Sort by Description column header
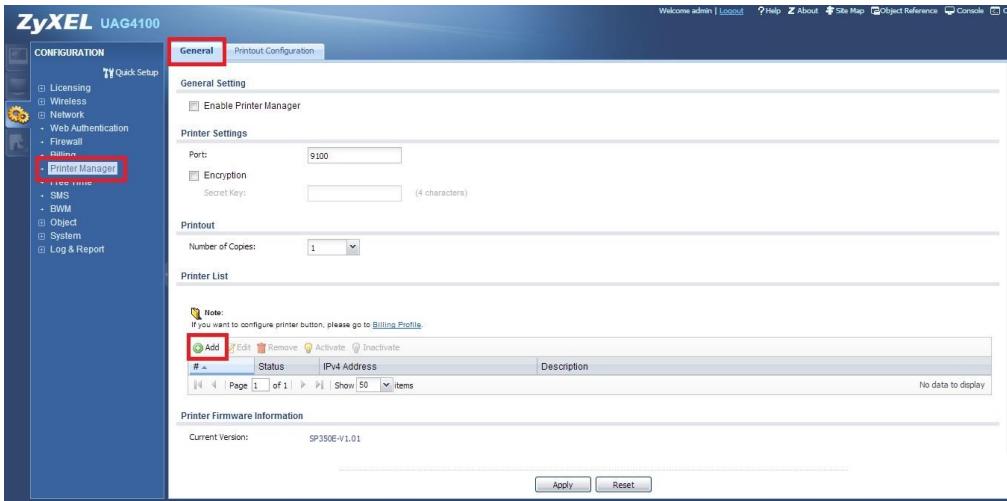1007x501 pixels. tap(764, 367)
